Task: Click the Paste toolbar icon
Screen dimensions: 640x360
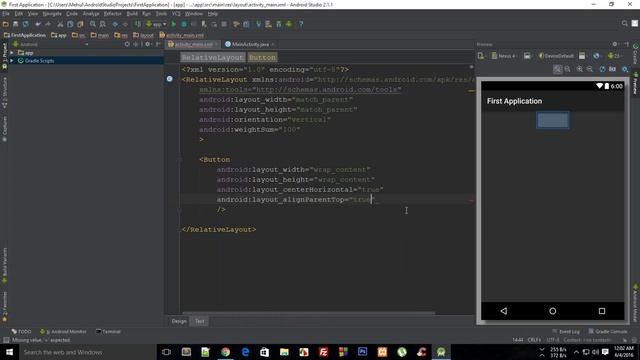Action: (x=80, y=24)
